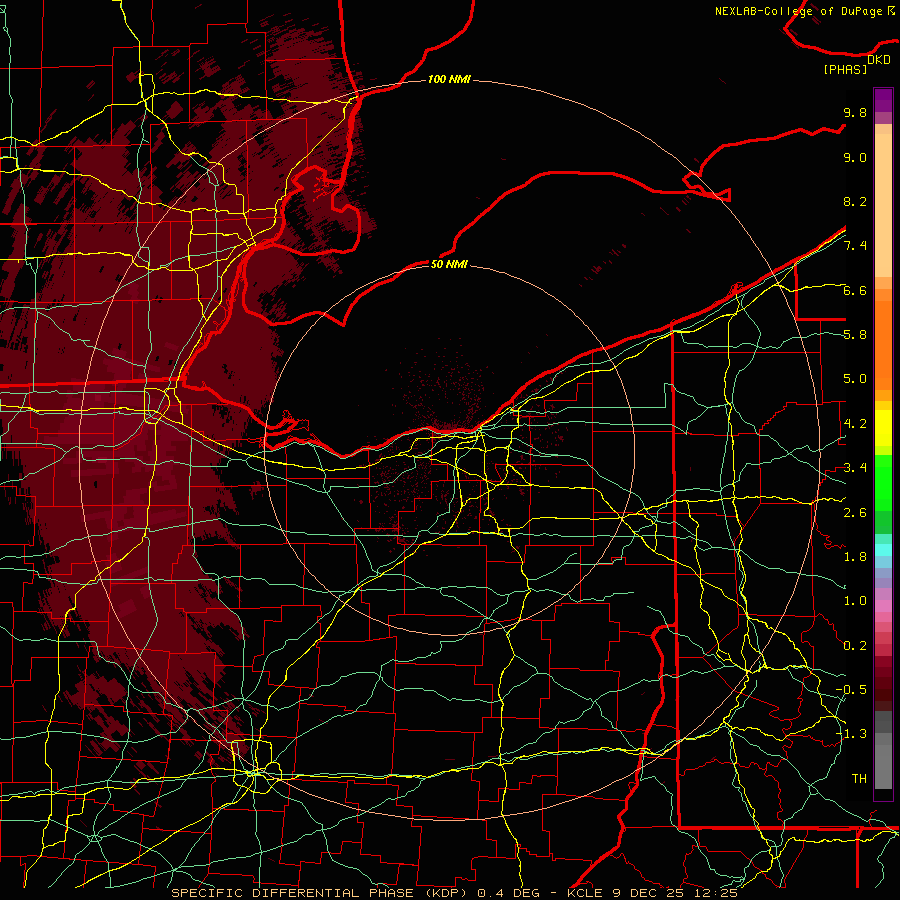This screenshot has height=900, width=900.
Task: Click the KCLE radar site identifier
Action: pyautogui.click(x=585, y=893)
